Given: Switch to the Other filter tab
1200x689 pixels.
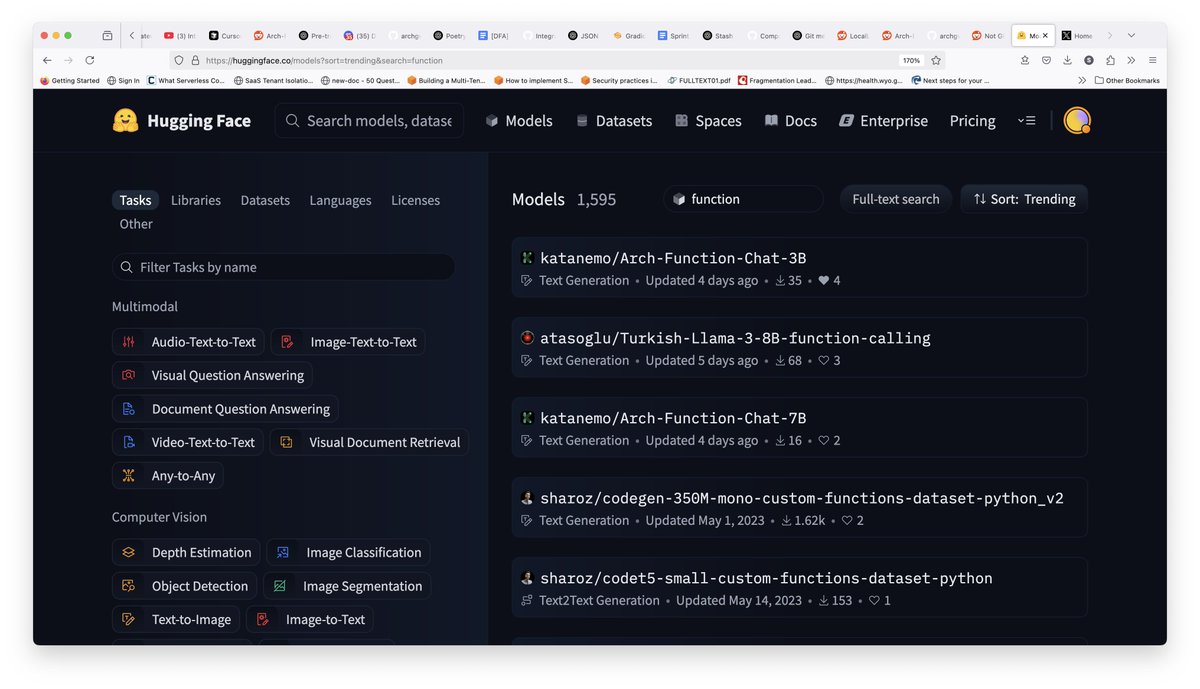Looking at the screenshot, I should click(136, 224).
